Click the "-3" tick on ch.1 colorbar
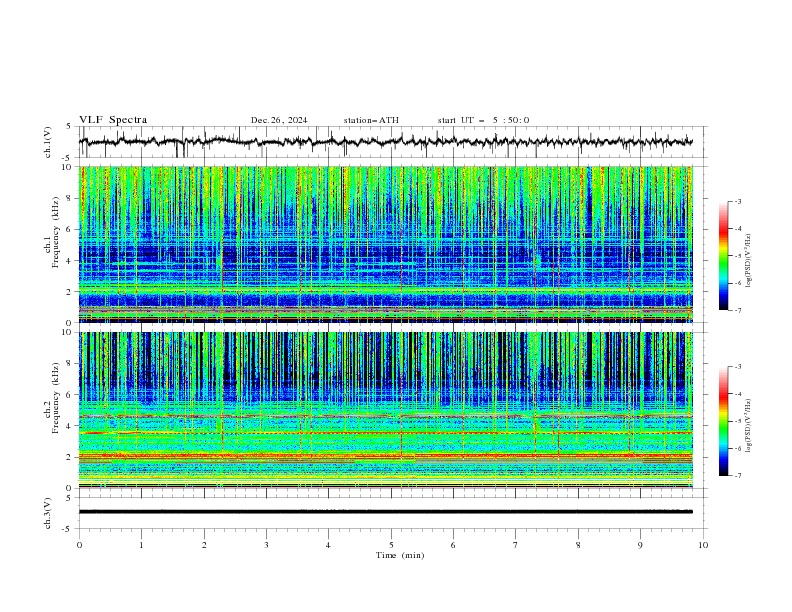The width and height of the screenshot is (792, 612). [x=737, y=201]
